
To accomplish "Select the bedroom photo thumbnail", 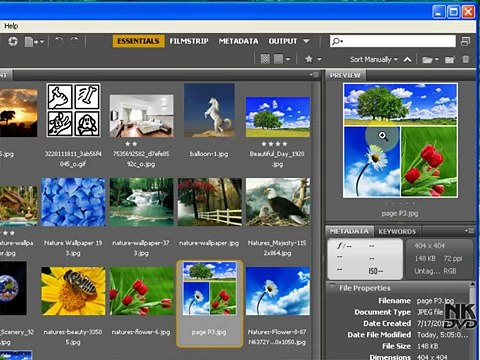I will point(141,116).
